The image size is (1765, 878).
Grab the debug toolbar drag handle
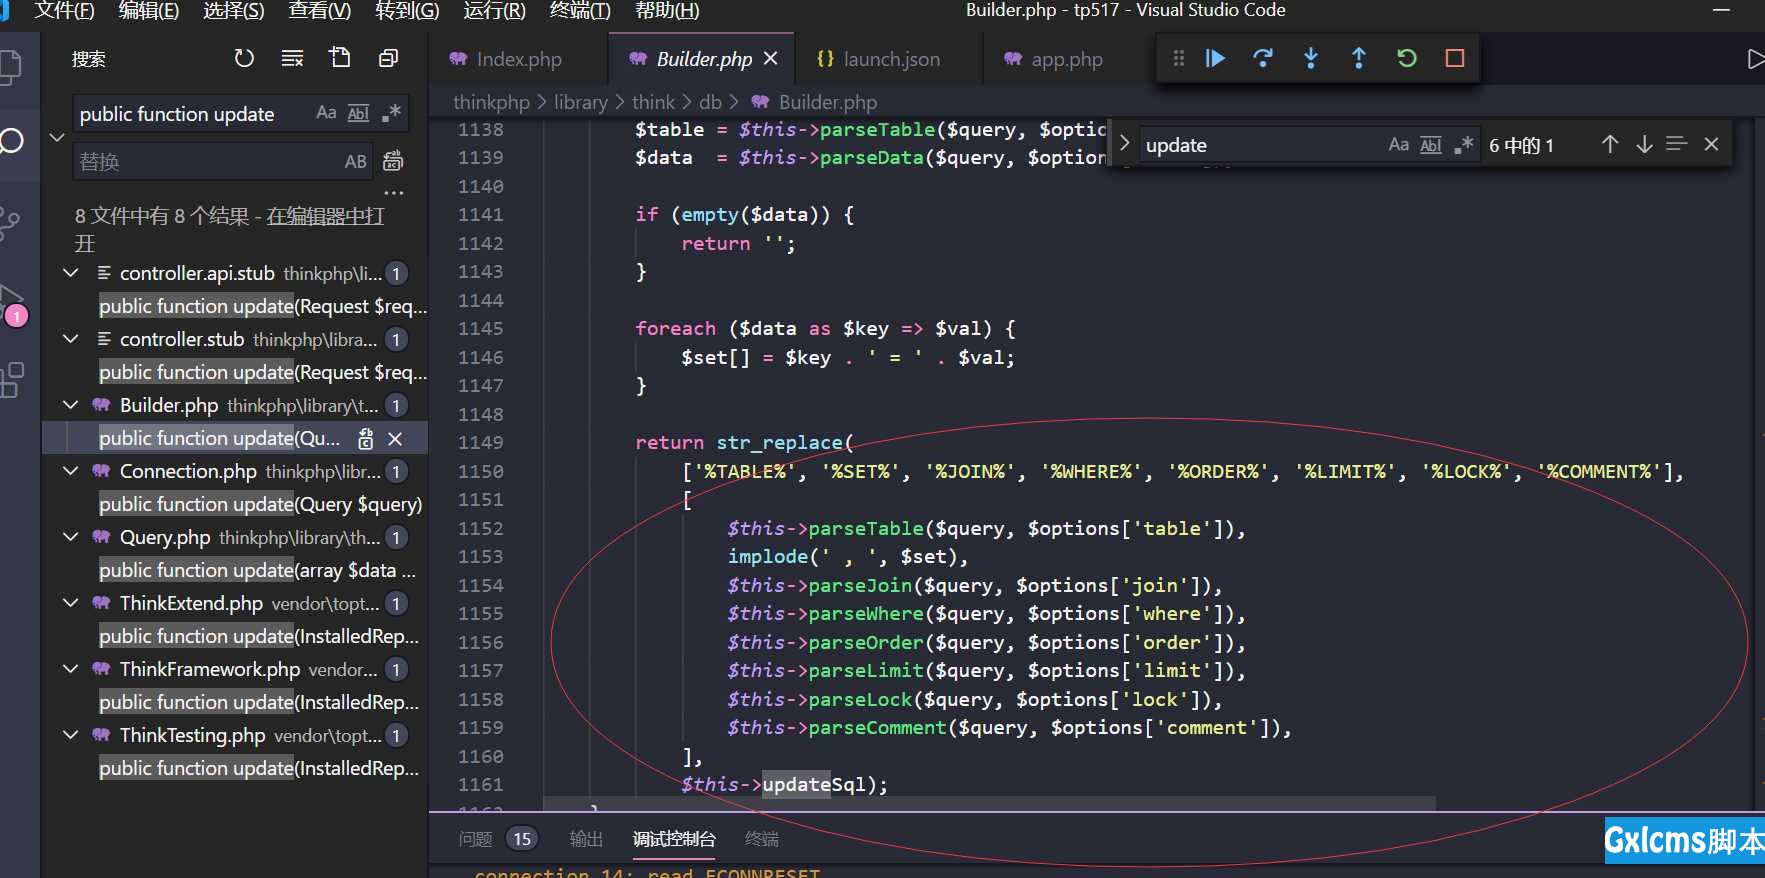(1178, 58)
